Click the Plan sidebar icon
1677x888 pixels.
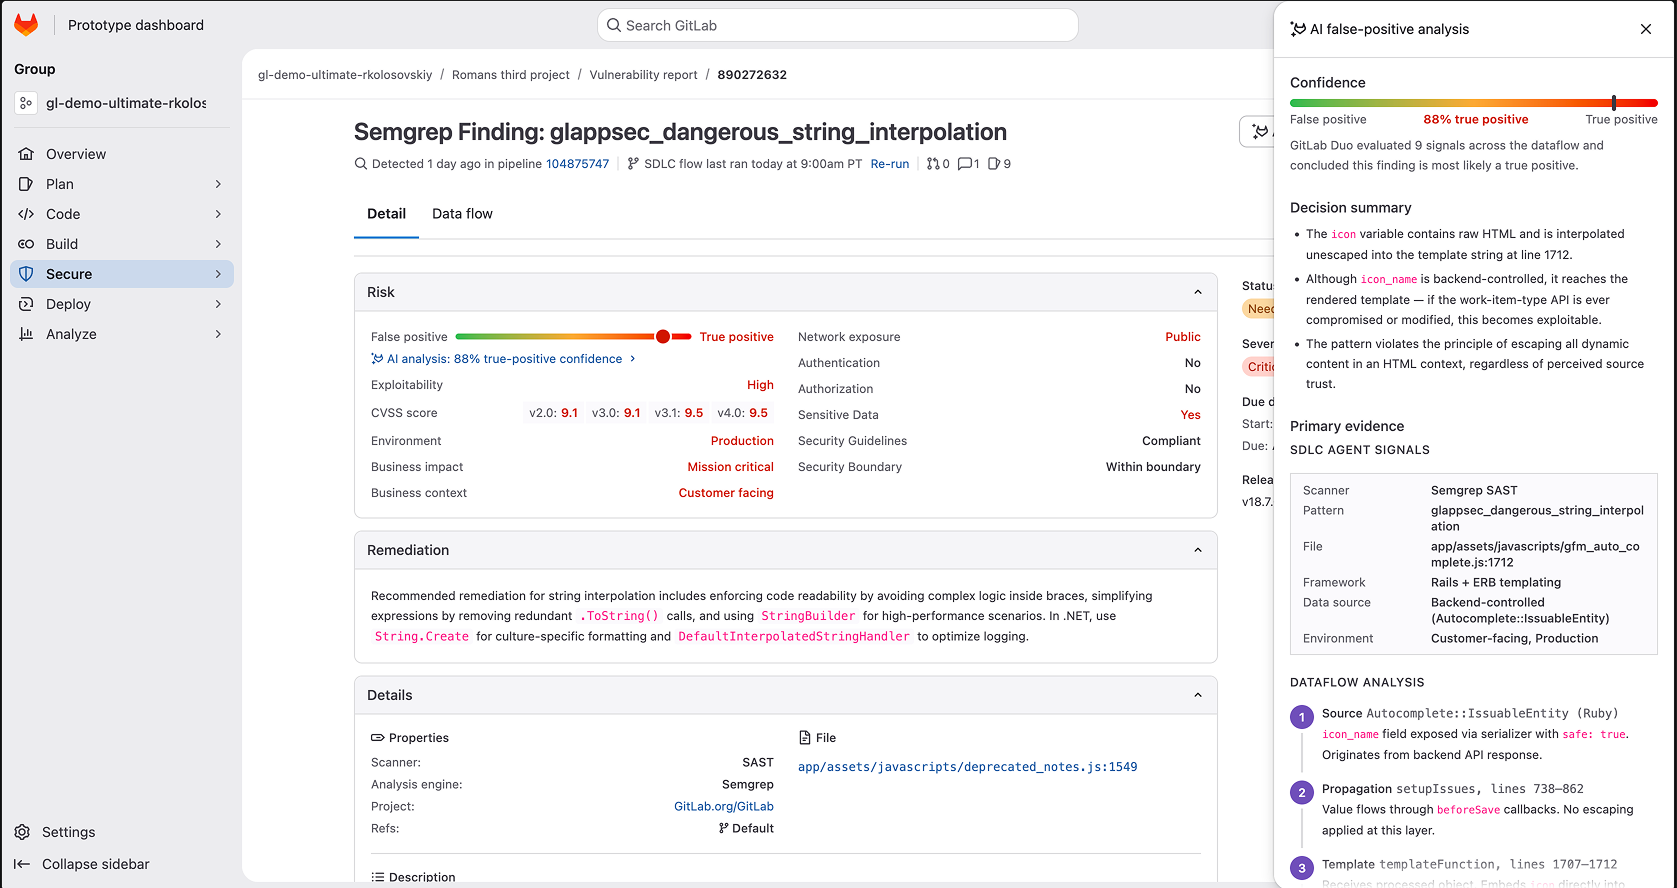(26, 184)
